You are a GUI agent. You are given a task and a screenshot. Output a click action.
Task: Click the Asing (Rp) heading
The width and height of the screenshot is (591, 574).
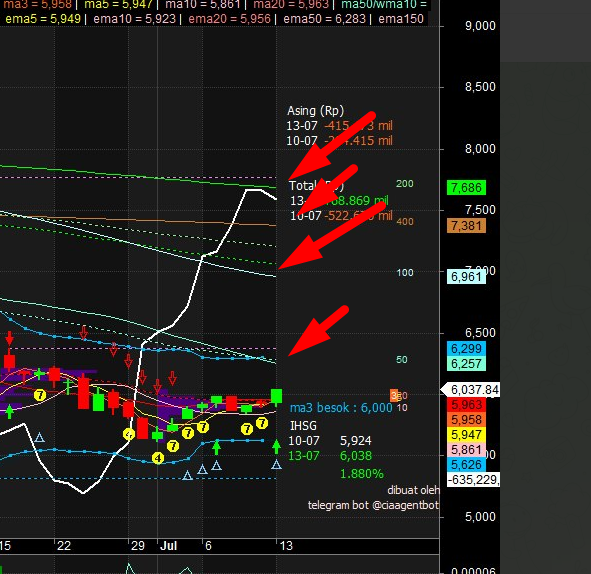tap(315, 111)
